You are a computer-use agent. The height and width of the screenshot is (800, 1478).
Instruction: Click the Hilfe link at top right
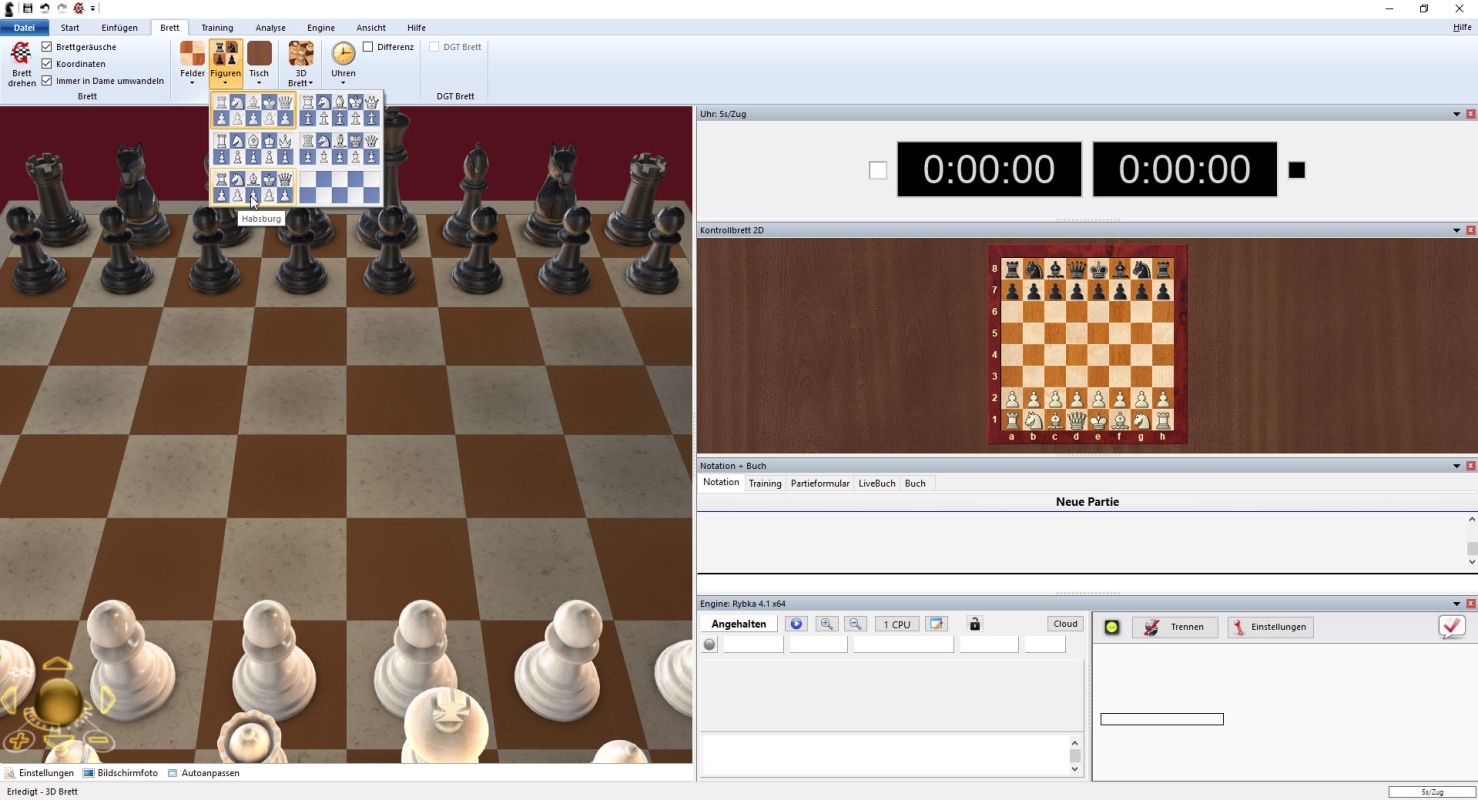(x=1462, y=28)
